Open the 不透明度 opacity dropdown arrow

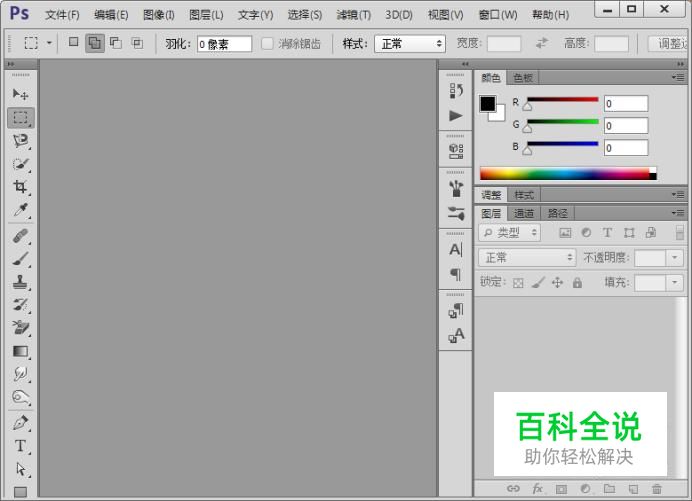pyautogui.click(x=675, y=257)
